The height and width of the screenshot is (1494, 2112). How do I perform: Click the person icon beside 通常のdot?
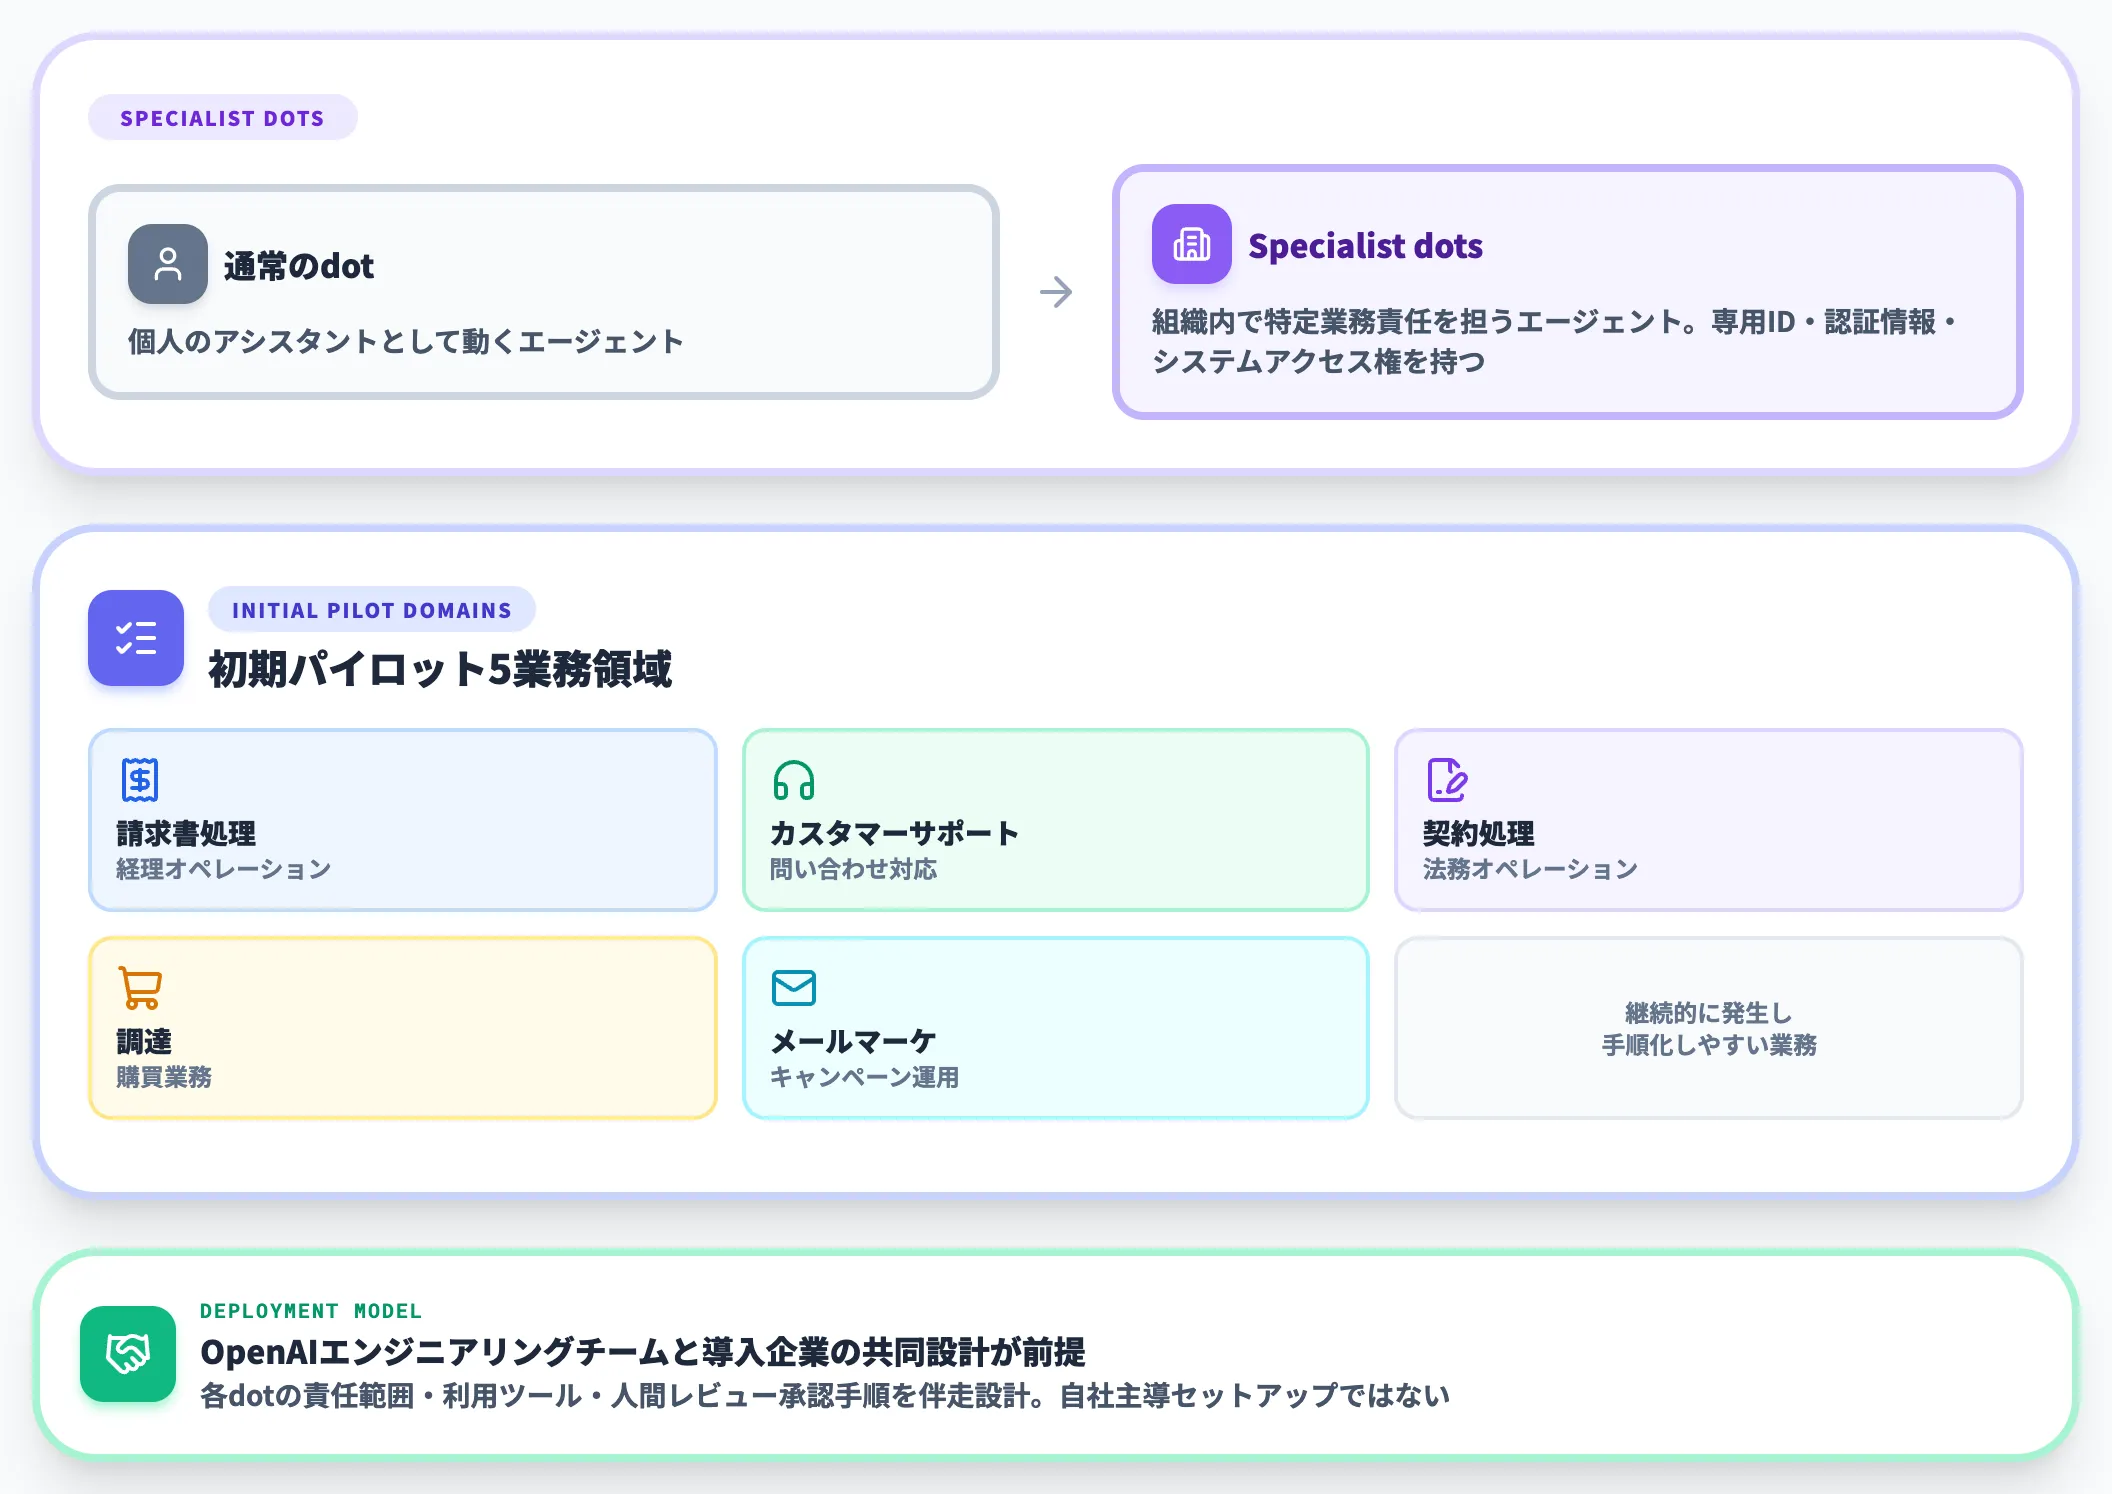(168, 264)
